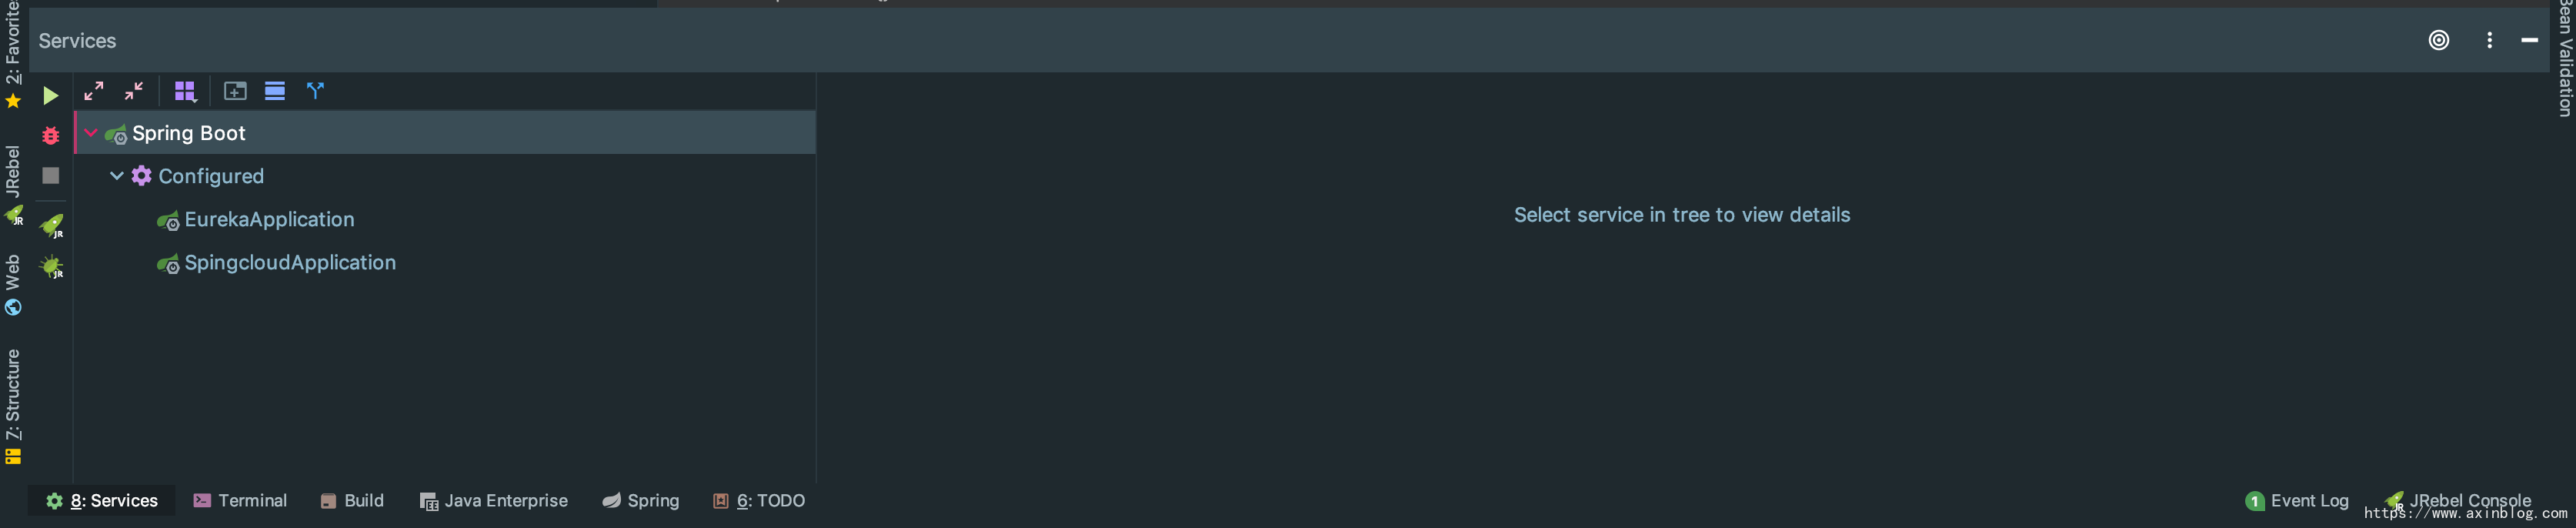Run with JRebel rocket icon
This screenshot has height=528, width=2576.
pyautogui.click(x=51, y=226)
